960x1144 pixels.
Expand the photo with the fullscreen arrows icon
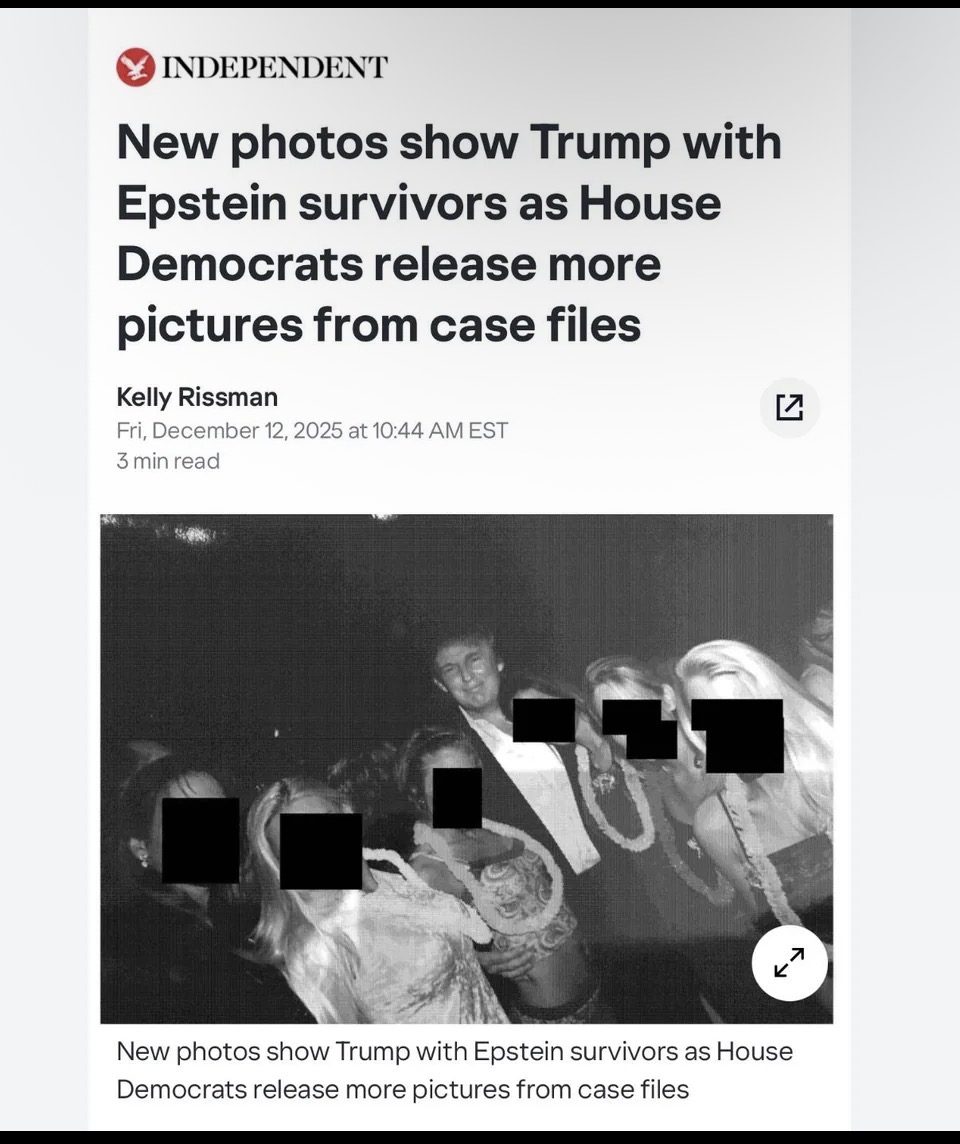click(789, 963)
